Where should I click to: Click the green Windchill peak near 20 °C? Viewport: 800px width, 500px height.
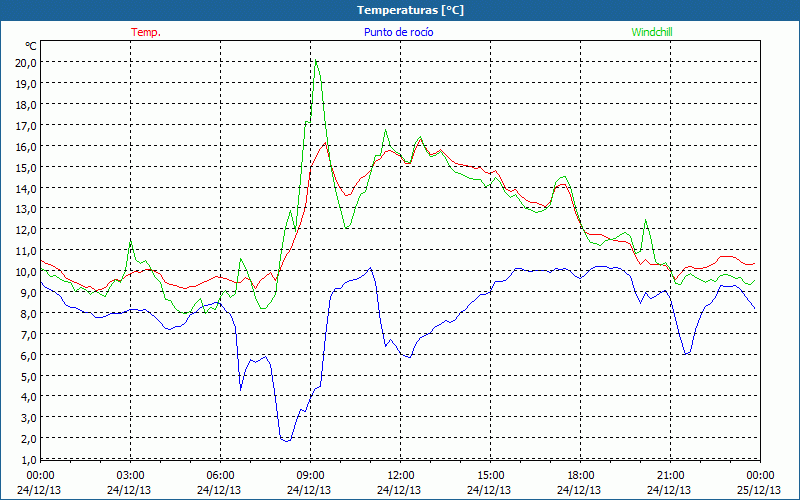[316, 60]
